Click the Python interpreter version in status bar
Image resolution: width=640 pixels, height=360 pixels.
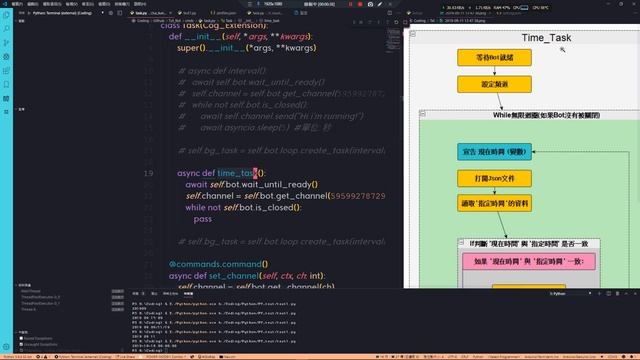[18, 357]
